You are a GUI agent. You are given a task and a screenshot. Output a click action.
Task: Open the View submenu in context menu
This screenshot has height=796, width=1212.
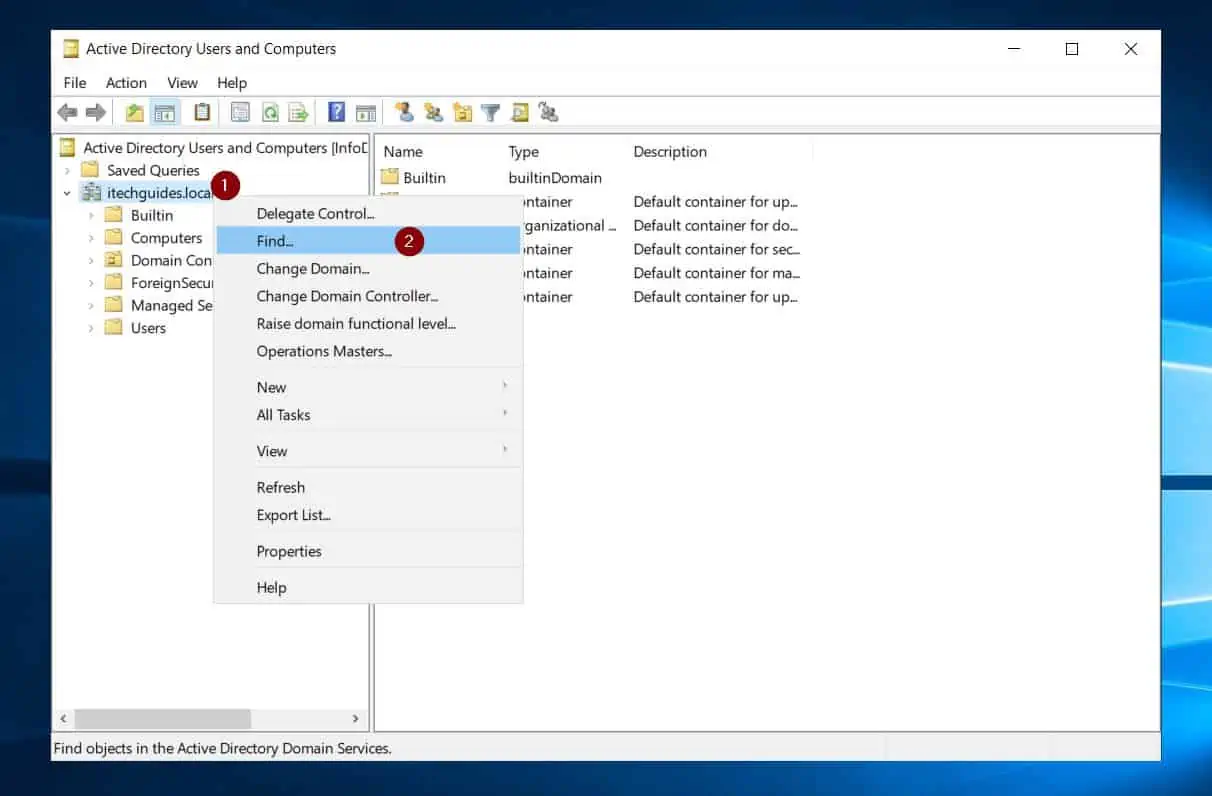pyautogui.click(x=368, y=451)
